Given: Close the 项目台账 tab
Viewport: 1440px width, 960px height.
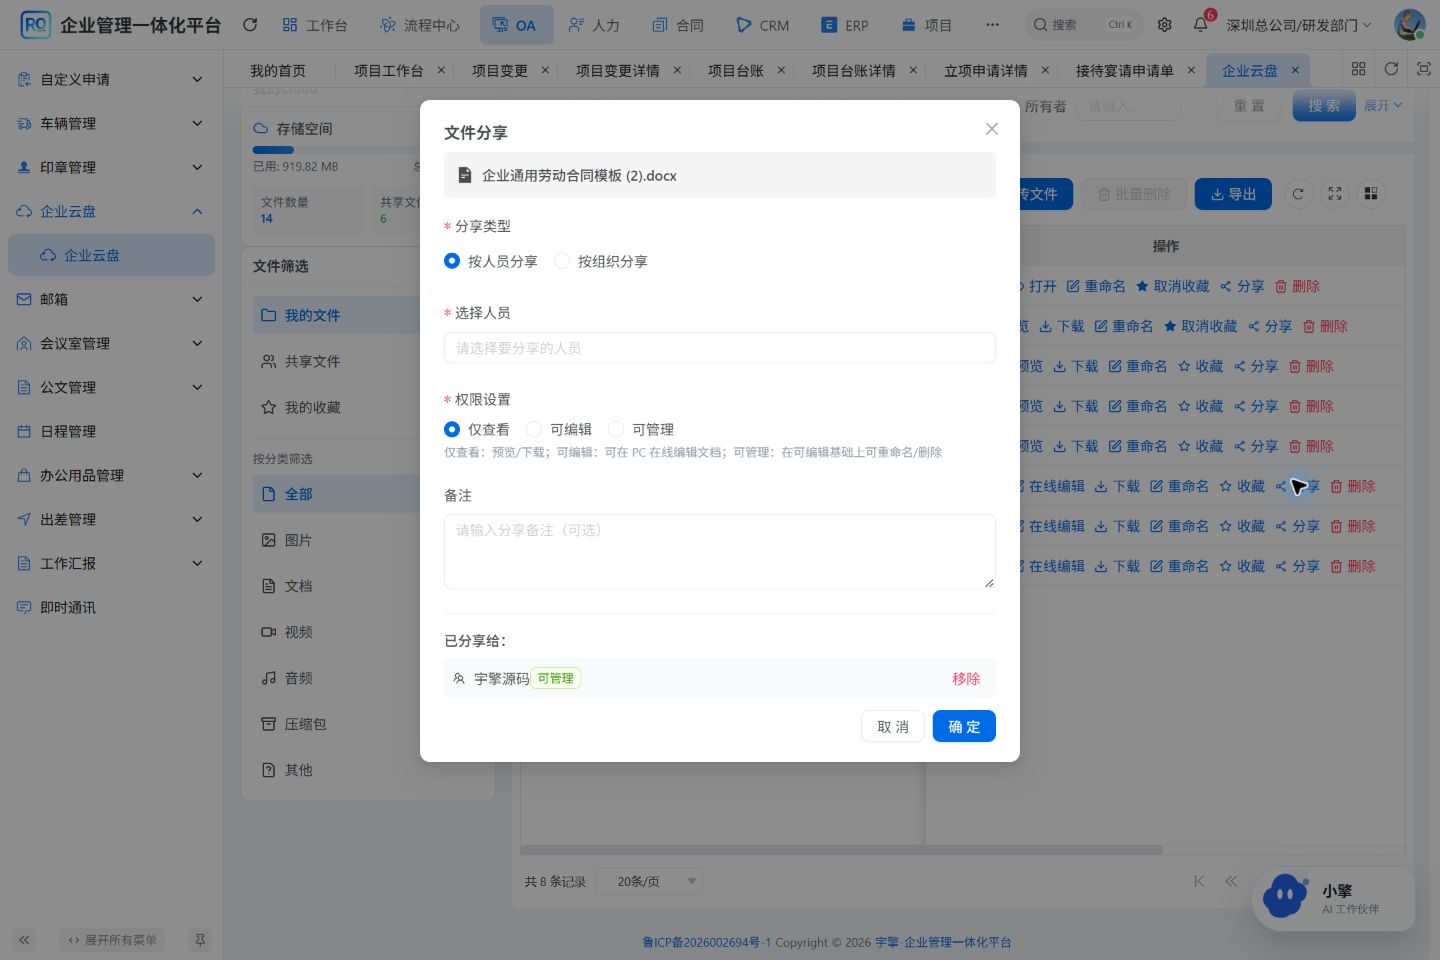Looking at the screenshot, I should point(781,70).
